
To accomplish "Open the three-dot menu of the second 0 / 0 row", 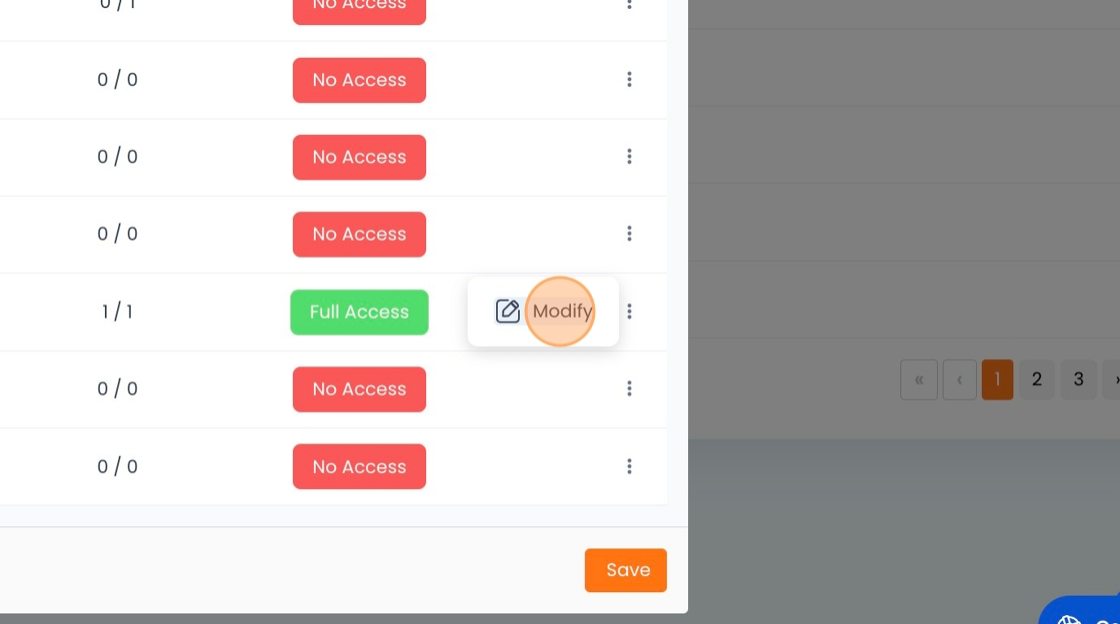I will click(629, 156).
